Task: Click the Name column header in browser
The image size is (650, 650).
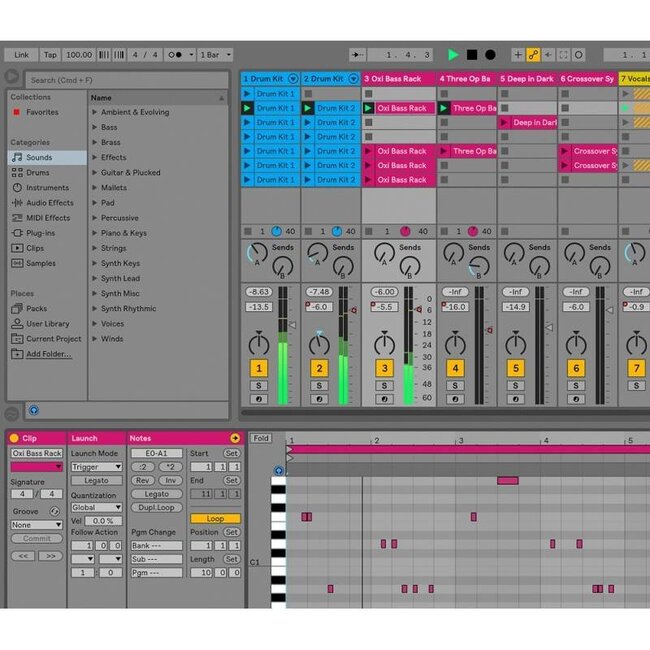Action: [158, 98]
